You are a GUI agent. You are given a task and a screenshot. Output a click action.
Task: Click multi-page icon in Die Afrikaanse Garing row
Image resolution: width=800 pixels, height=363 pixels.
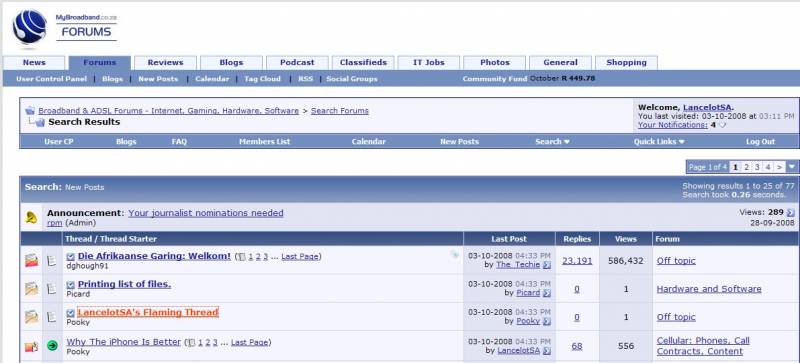click(x=242, y=257)
